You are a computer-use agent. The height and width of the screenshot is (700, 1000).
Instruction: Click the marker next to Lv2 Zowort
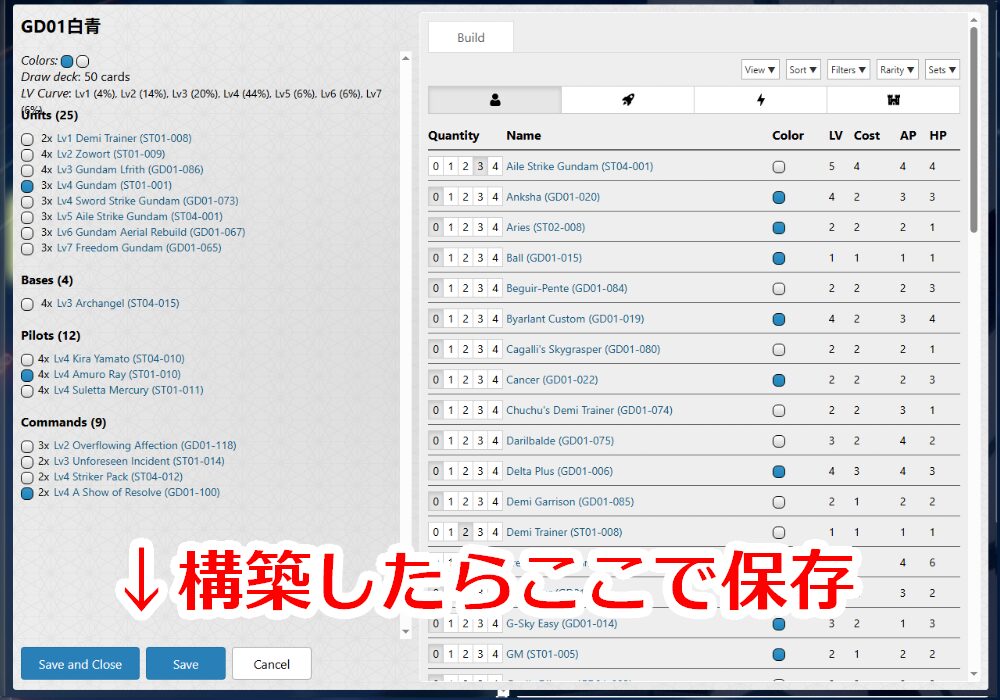coord(27,155)
